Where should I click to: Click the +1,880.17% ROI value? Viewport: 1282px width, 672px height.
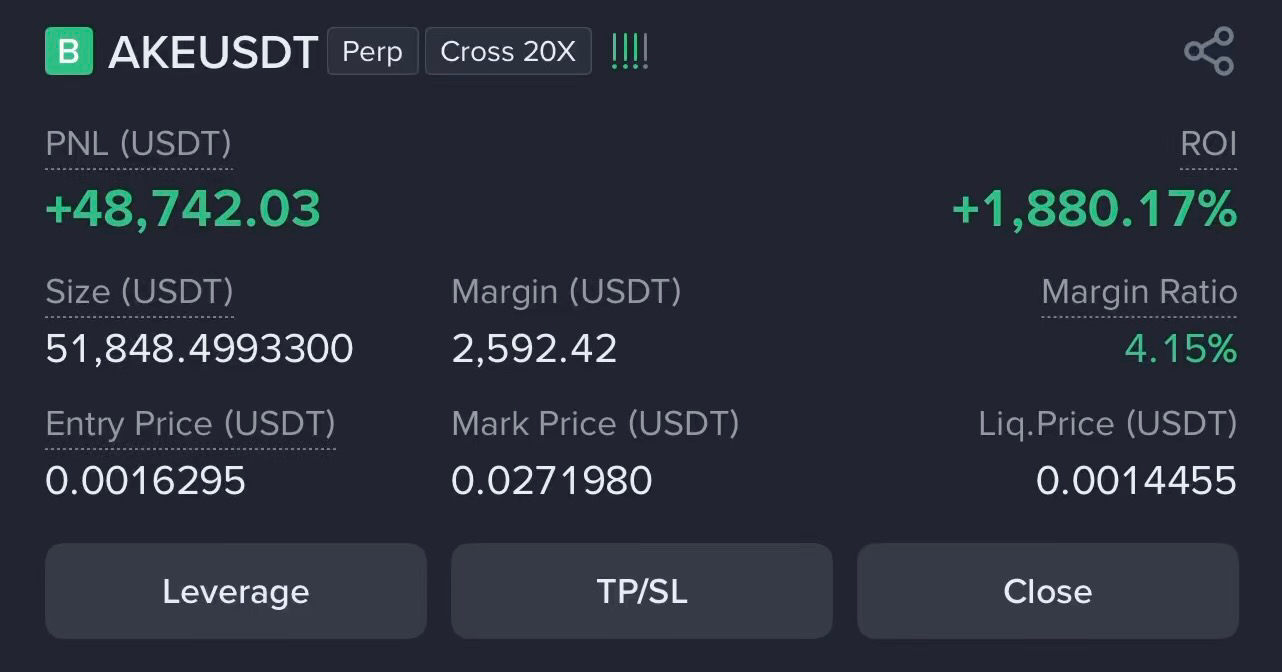point(1095,209)
